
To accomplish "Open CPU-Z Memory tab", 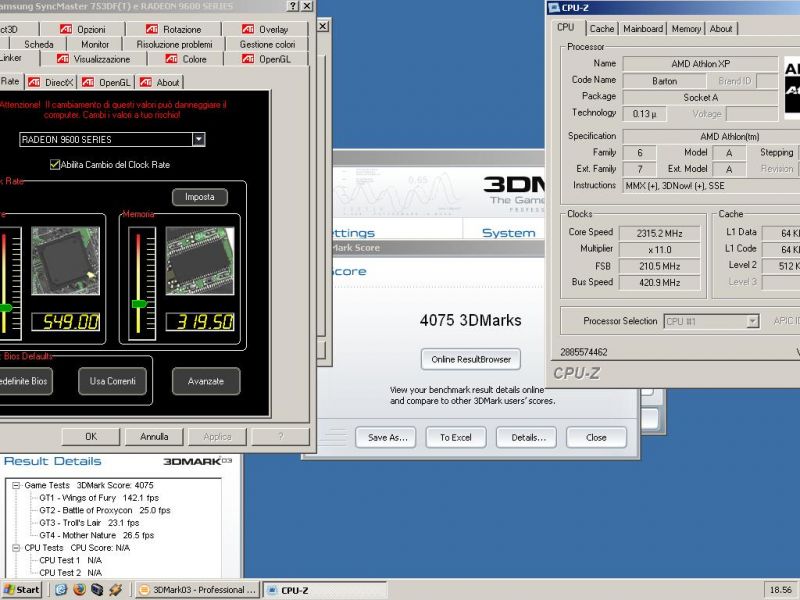I will pyautogui.click(x=686, y=29).
